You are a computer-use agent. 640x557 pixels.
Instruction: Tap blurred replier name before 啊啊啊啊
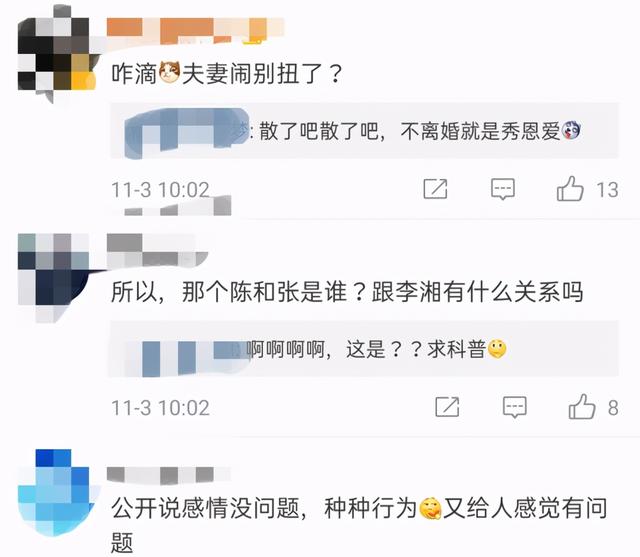187,355
